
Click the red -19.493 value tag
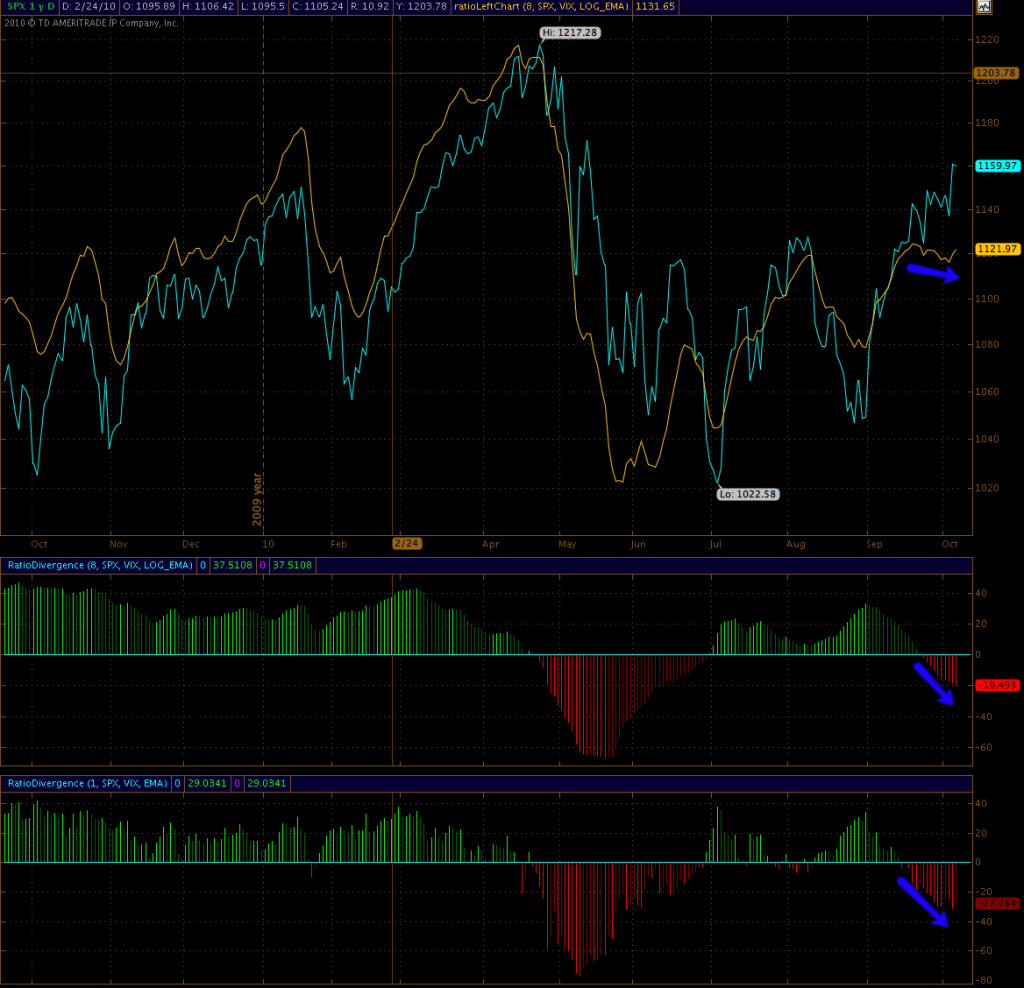click(x=996, y=685)
